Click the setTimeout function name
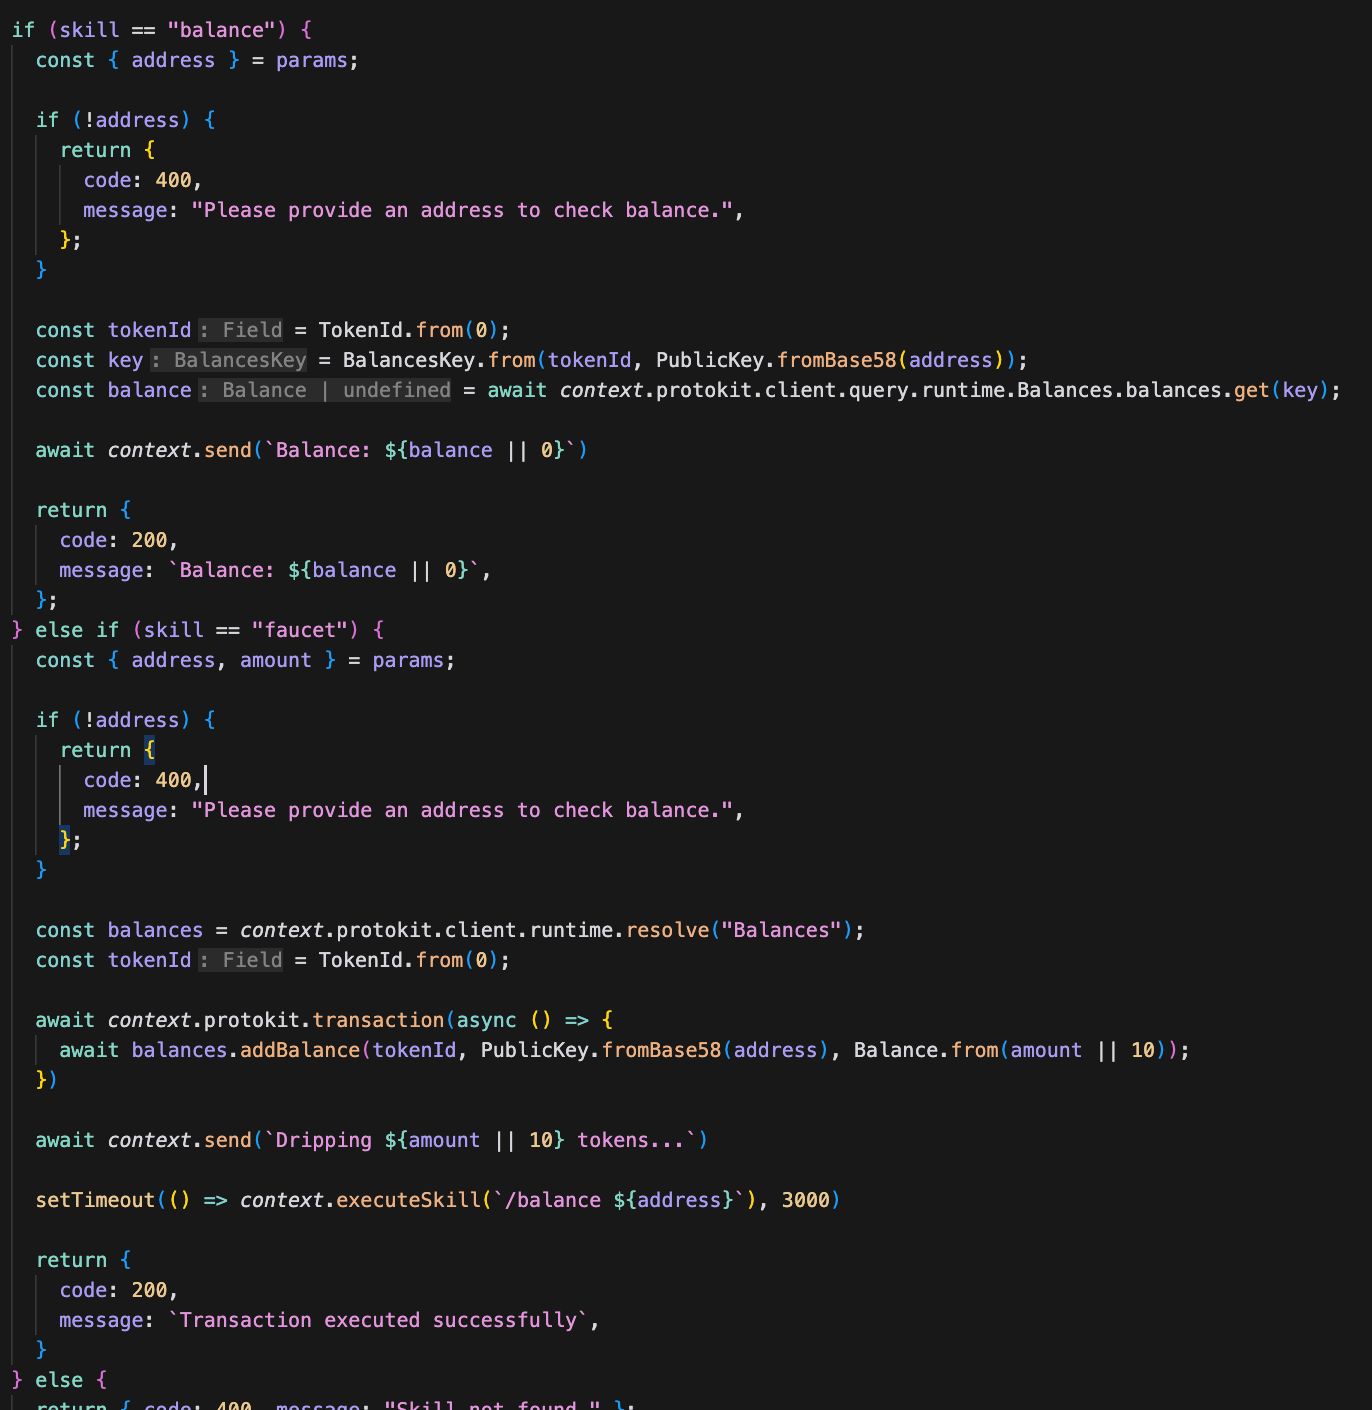Image resolution: width=1372 pixels, height=1410 pixels. 96,1200
